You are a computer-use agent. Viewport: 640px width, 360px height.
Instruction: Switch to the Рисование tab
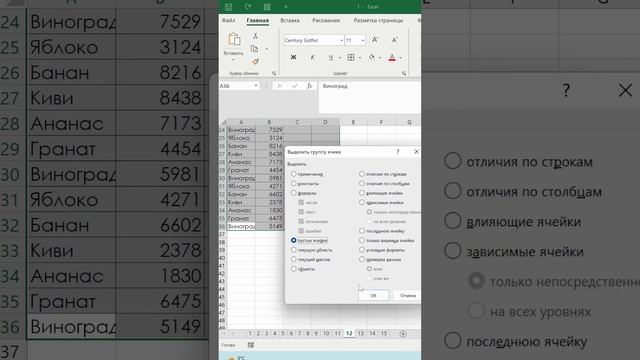click(326, 20)
